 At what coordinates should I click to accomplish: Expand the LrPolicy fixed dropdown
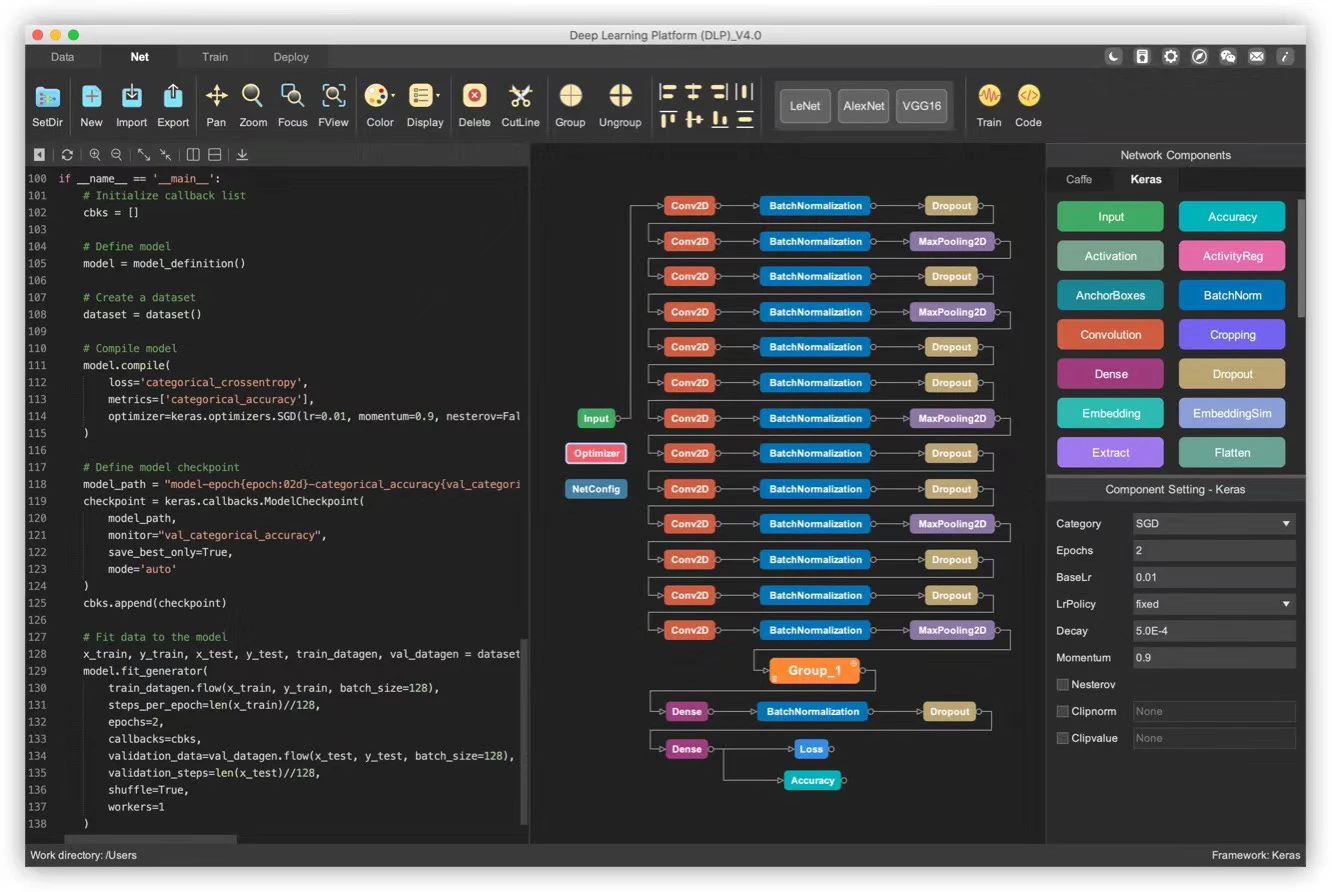[1214, 605]
